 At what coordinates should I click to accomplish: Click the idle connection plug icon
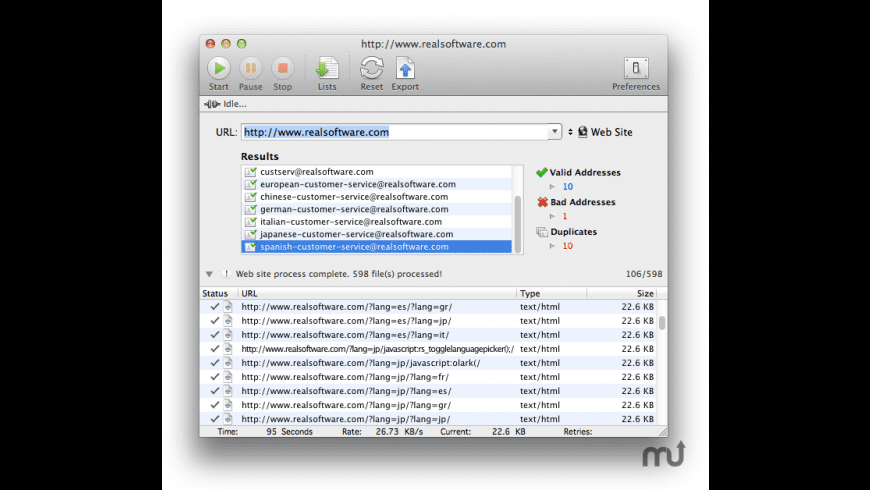211,104
